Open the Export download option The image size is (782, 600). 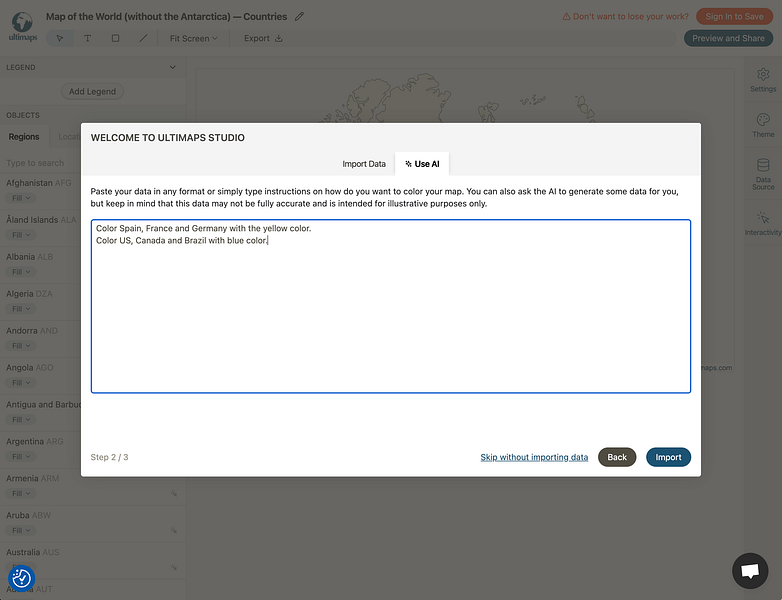coord(263,38)
